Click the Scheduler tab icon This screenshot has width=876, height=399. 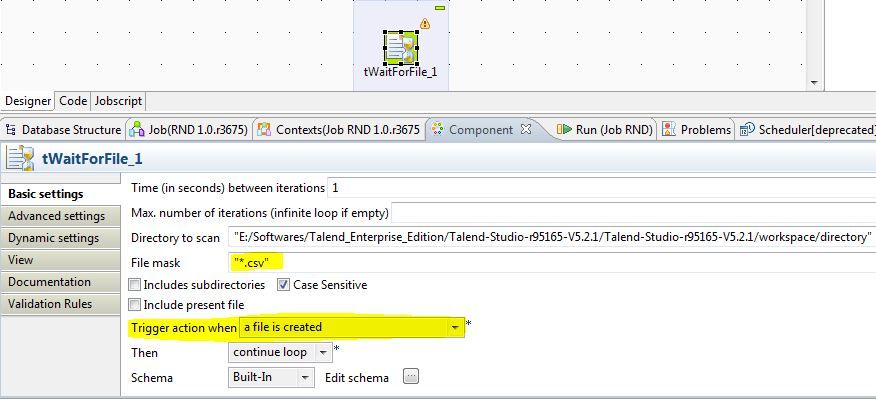(747, 130)
